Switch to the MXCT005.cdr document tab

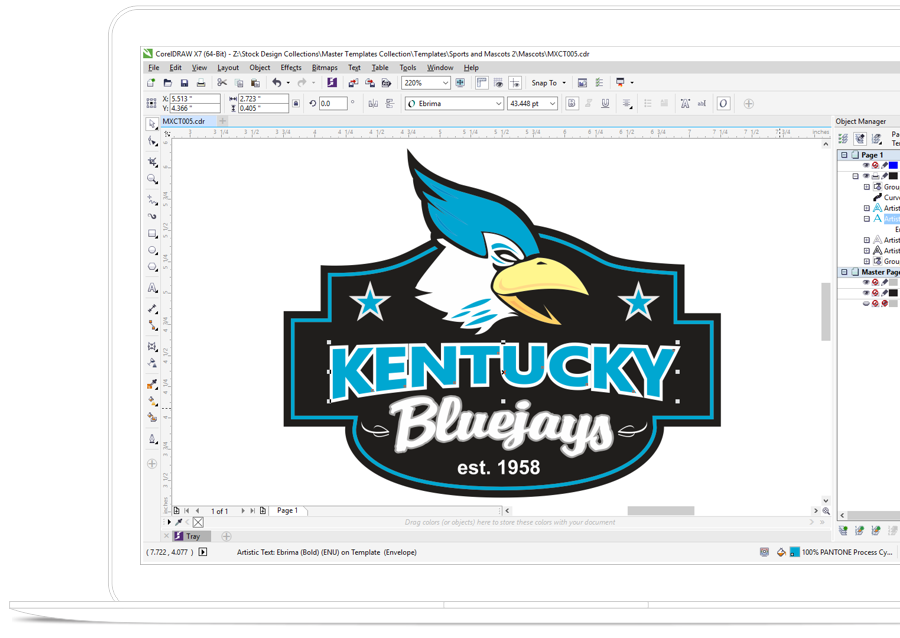coord(183,120)
